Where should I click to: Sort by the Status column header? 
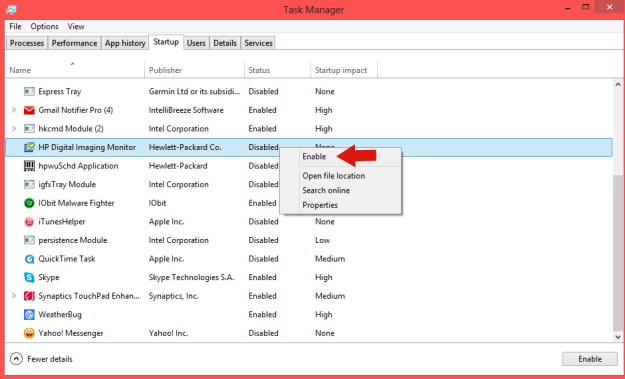tap(277, 70)
